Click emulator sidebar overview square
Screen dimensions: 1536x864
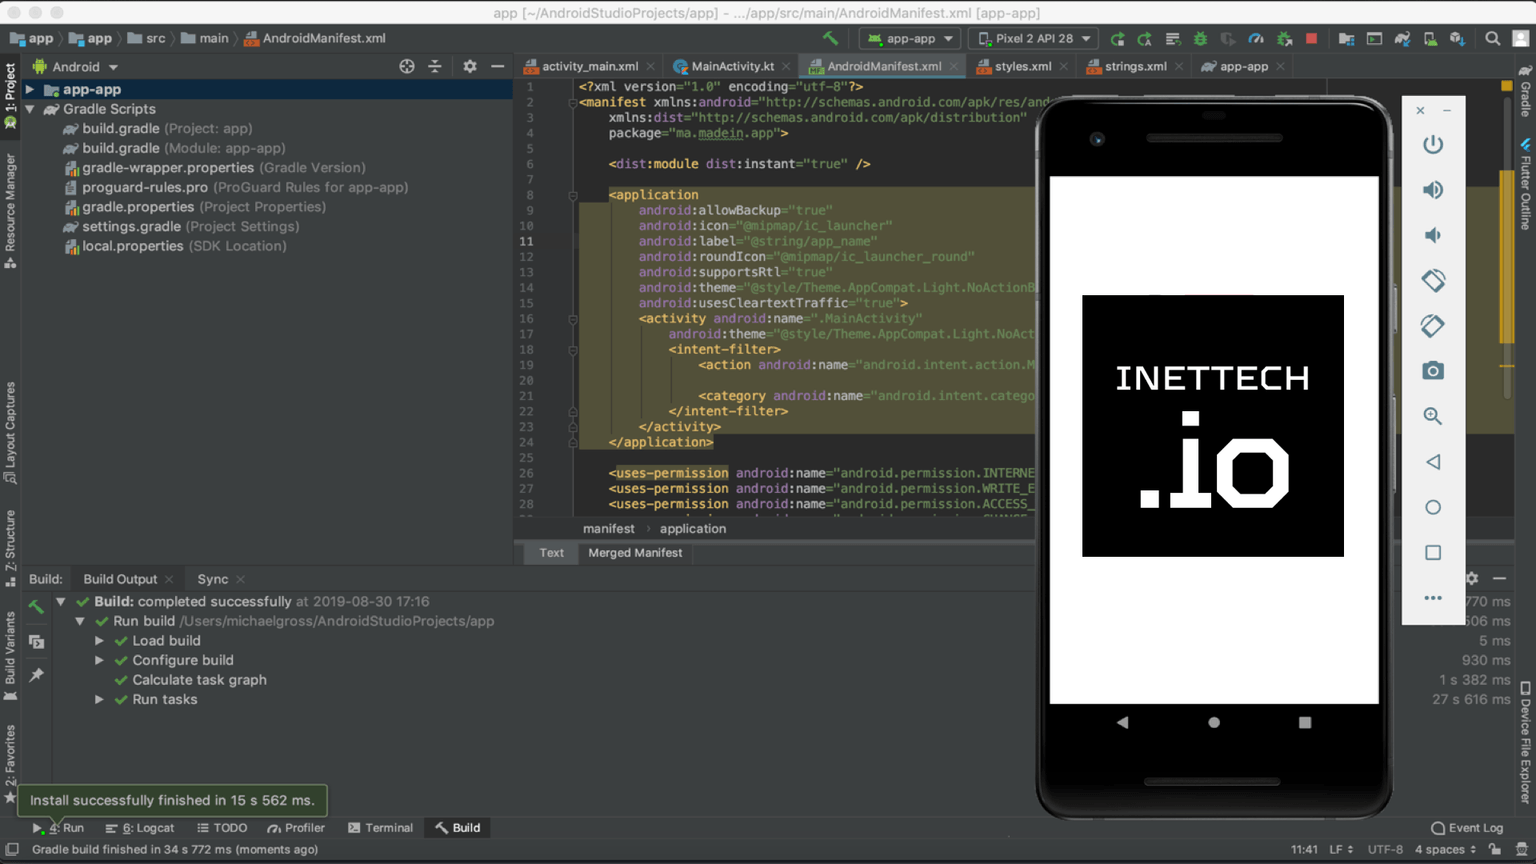[1433, 552]
